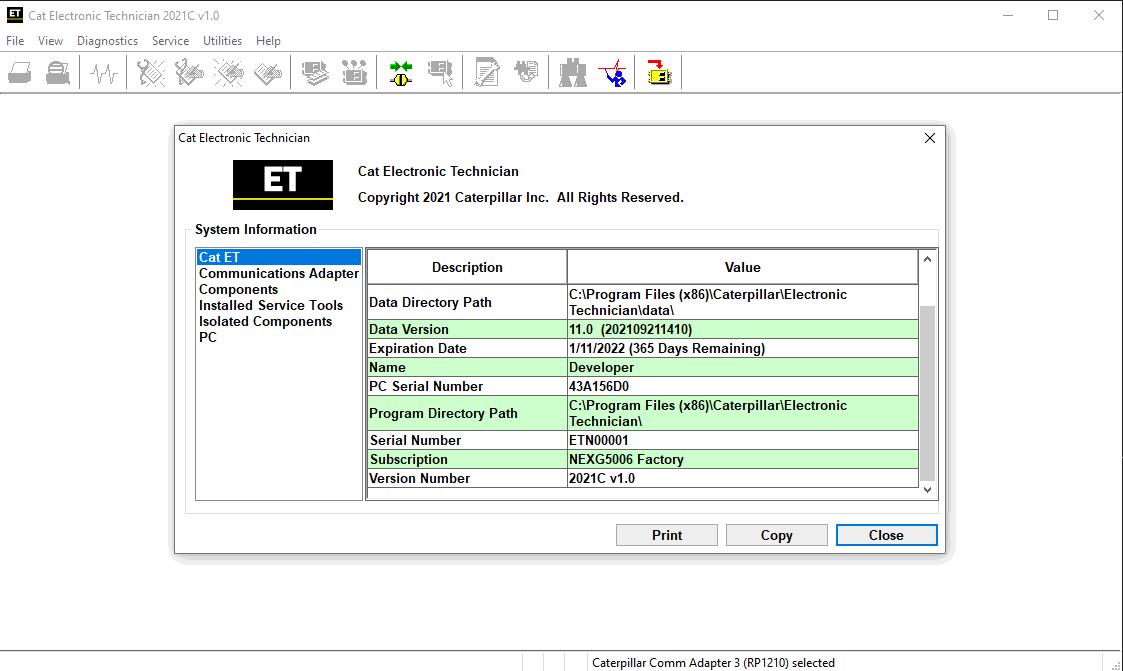Click the Configuration notepad-and-pencil icon
Viewport: 1123px width, 671px height.
(x=486, y=71)
